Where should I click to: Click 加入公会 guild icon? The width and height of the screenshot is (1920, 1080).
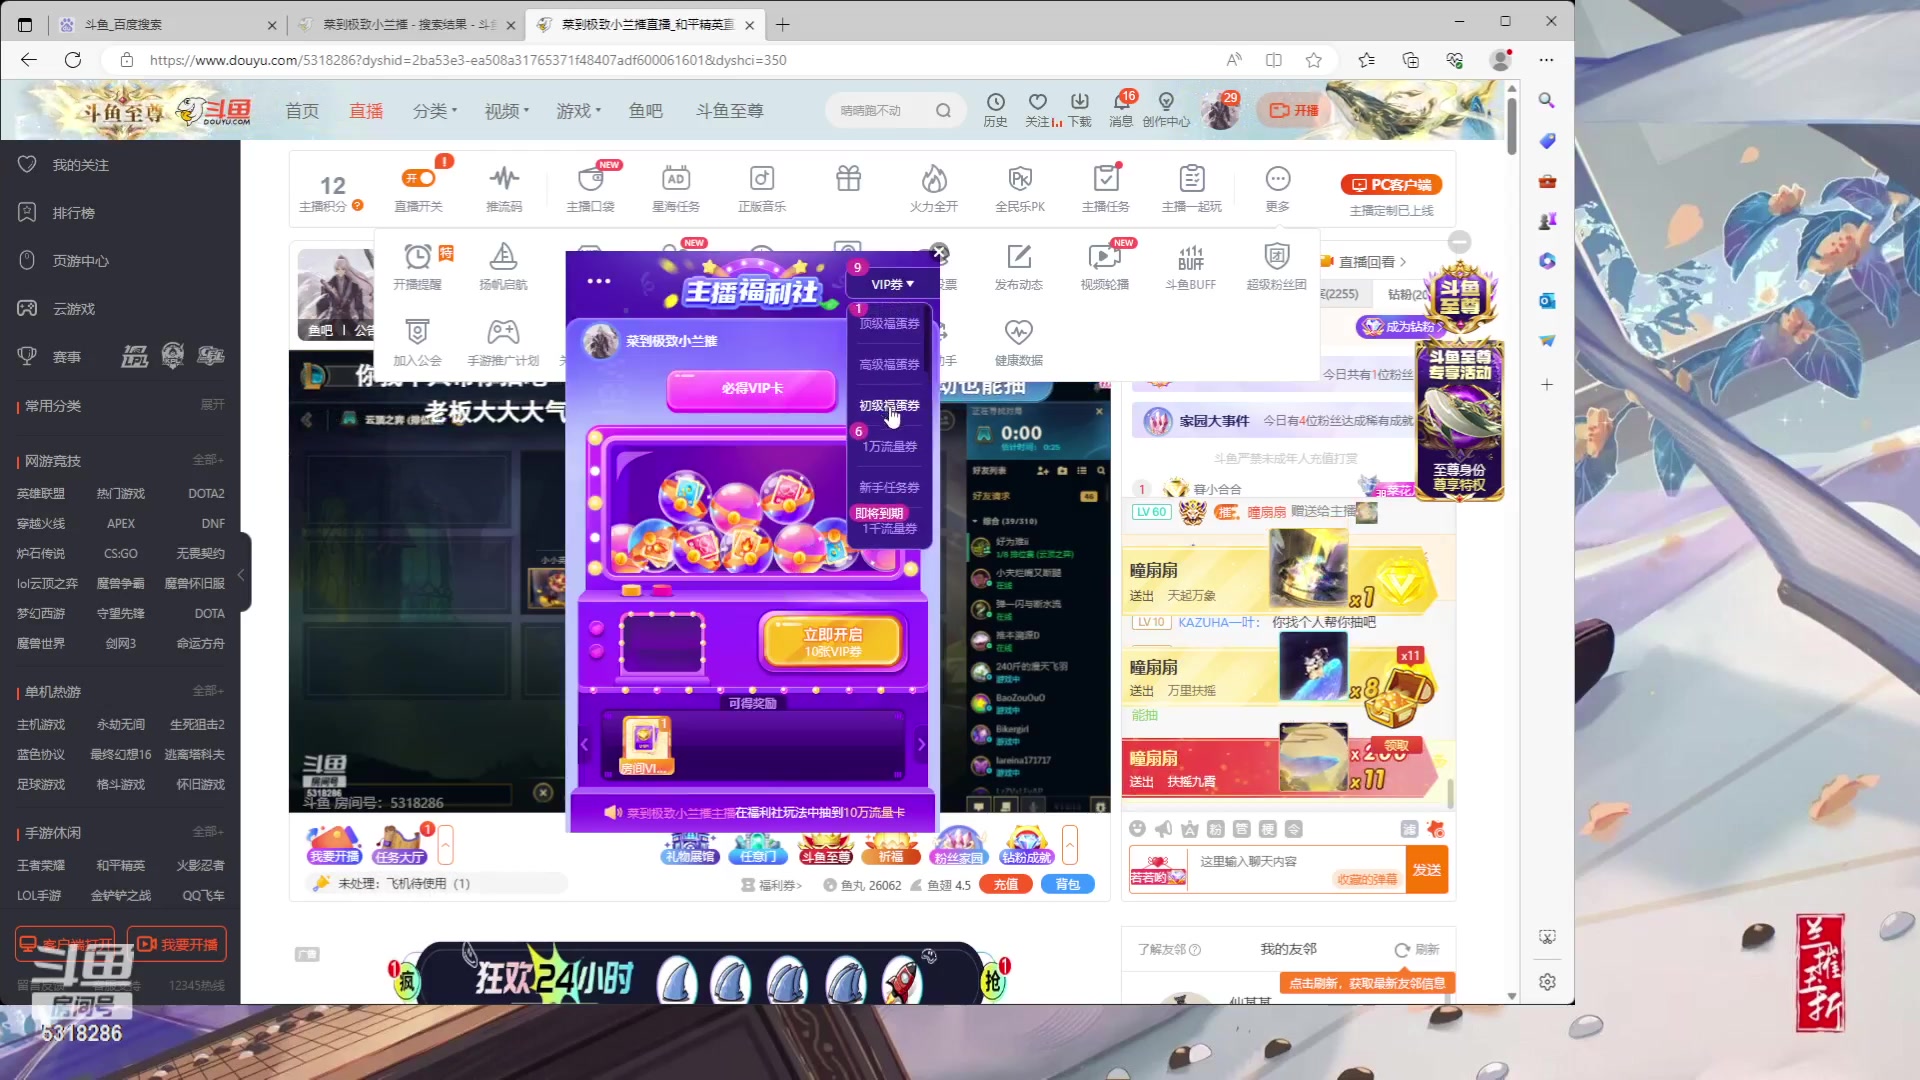418,342
